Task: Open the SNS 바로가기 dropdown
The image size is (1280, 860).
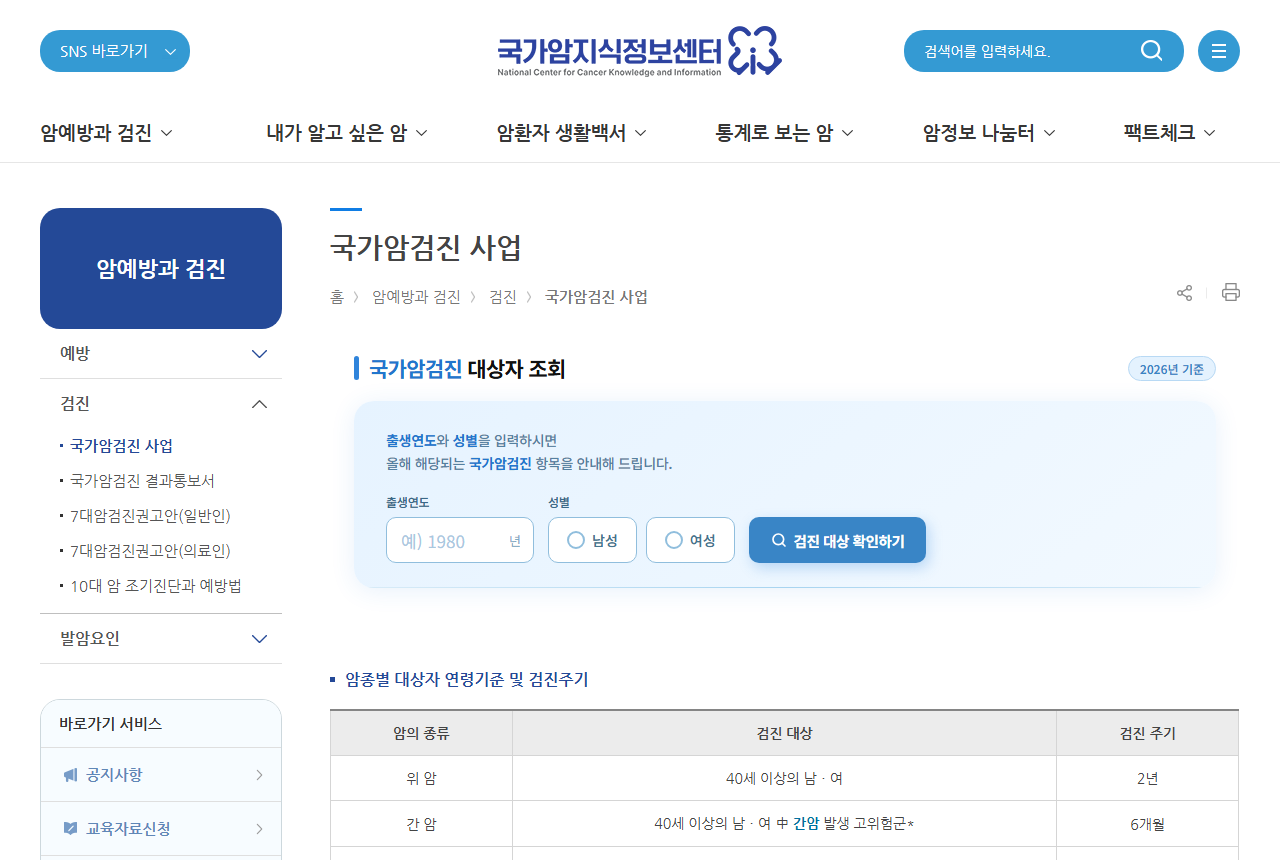Action: click(115, 51)
